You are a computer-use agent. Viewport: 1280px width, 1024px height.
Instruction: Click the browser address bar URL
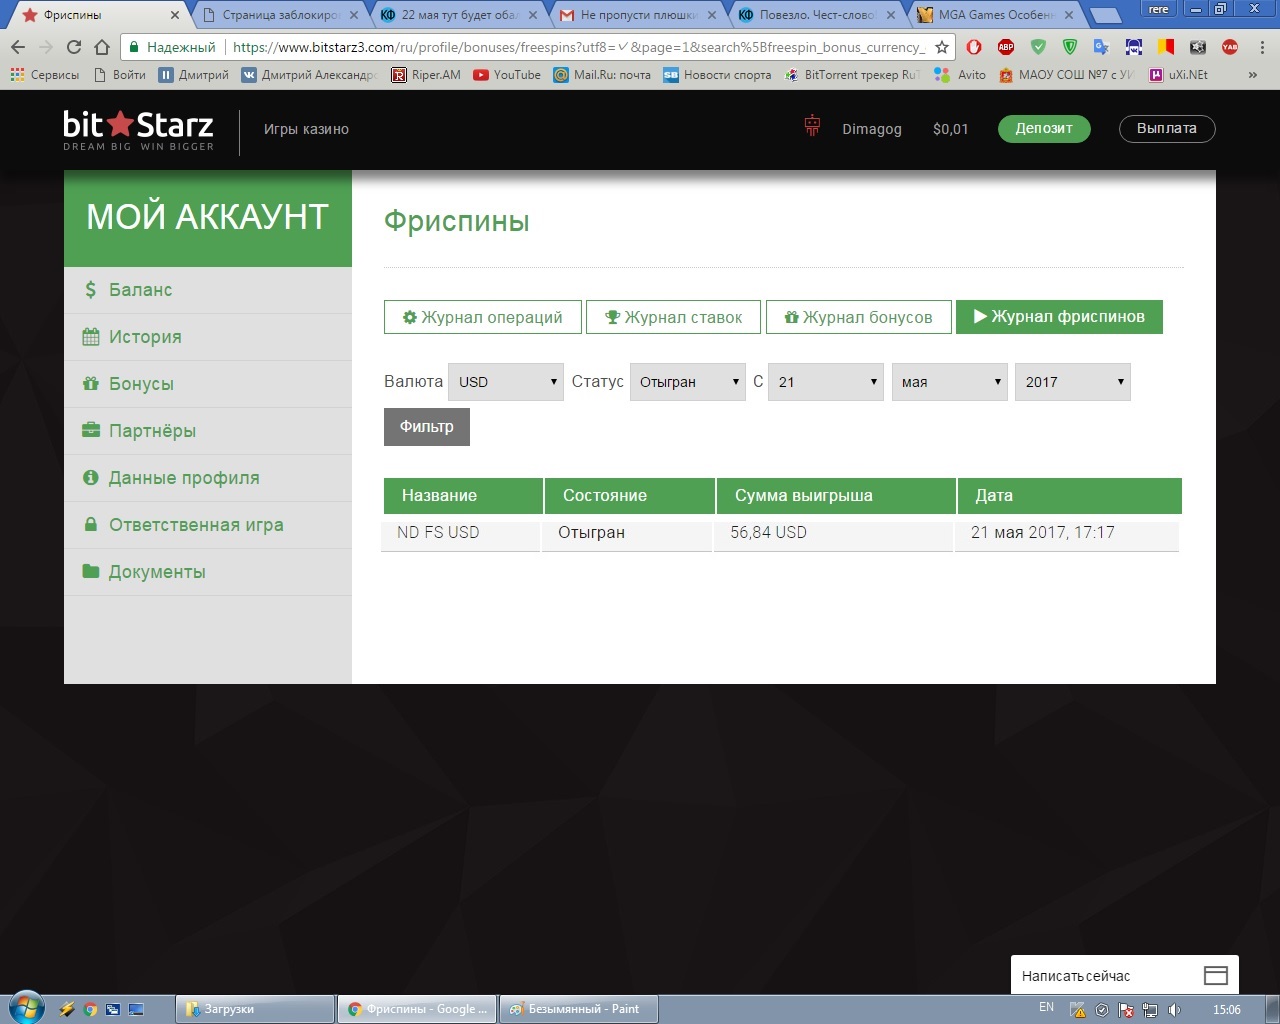point(578,47)
